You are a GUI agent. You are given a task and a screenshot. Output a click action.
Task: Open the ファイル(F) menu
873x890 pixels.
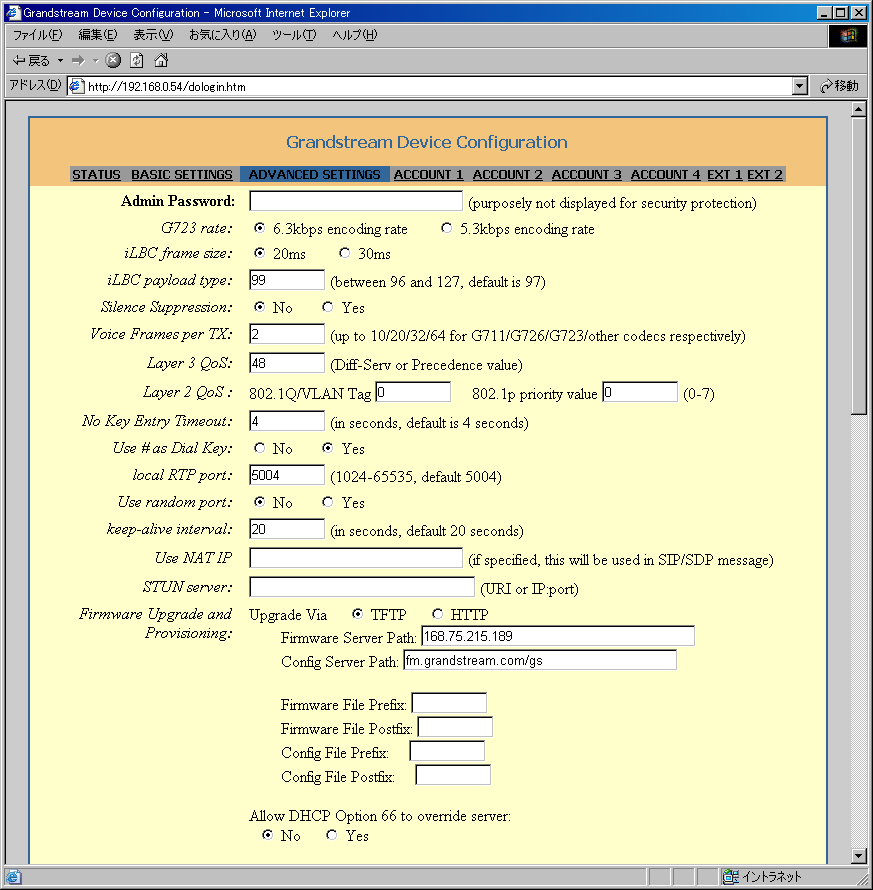click(x=37, y=35)
